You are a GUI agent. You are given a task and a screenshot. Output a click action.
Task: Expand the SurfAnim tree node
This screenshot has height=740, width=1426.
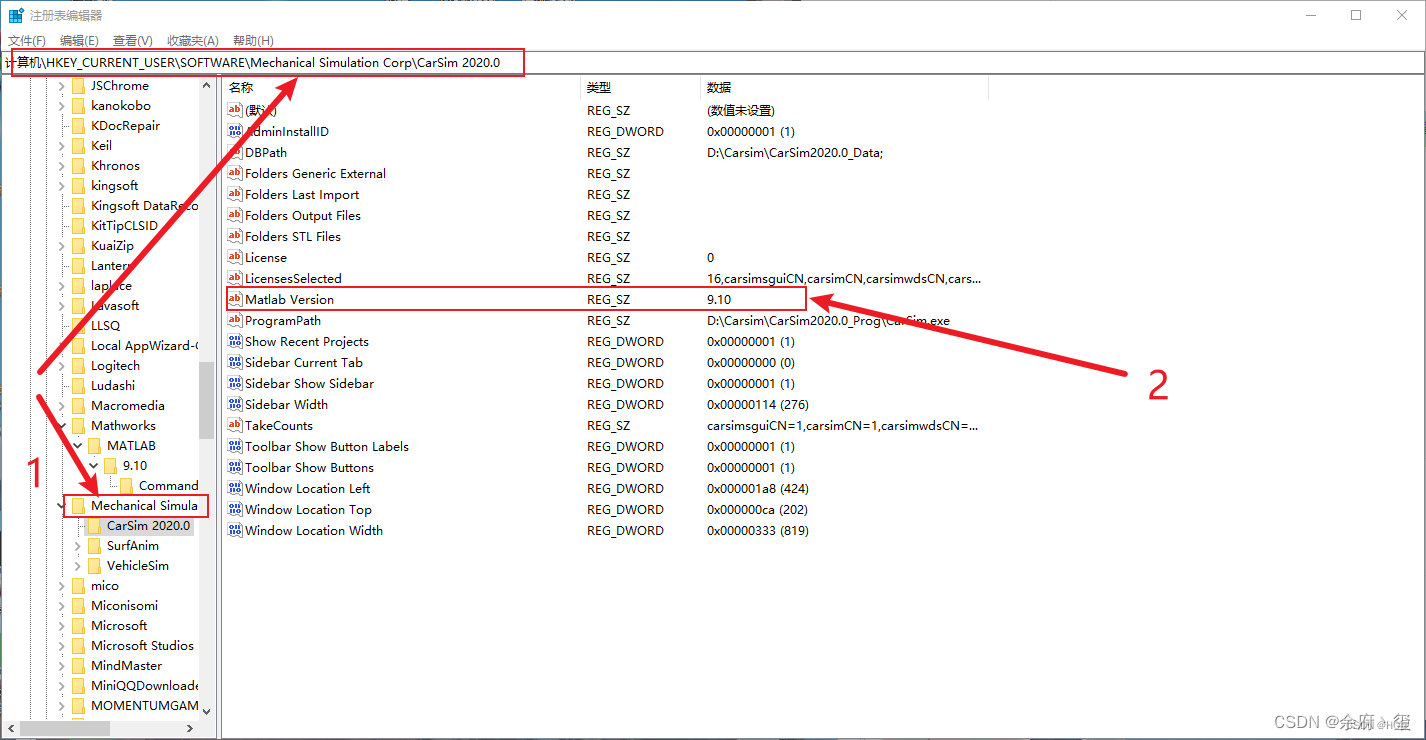78,545
